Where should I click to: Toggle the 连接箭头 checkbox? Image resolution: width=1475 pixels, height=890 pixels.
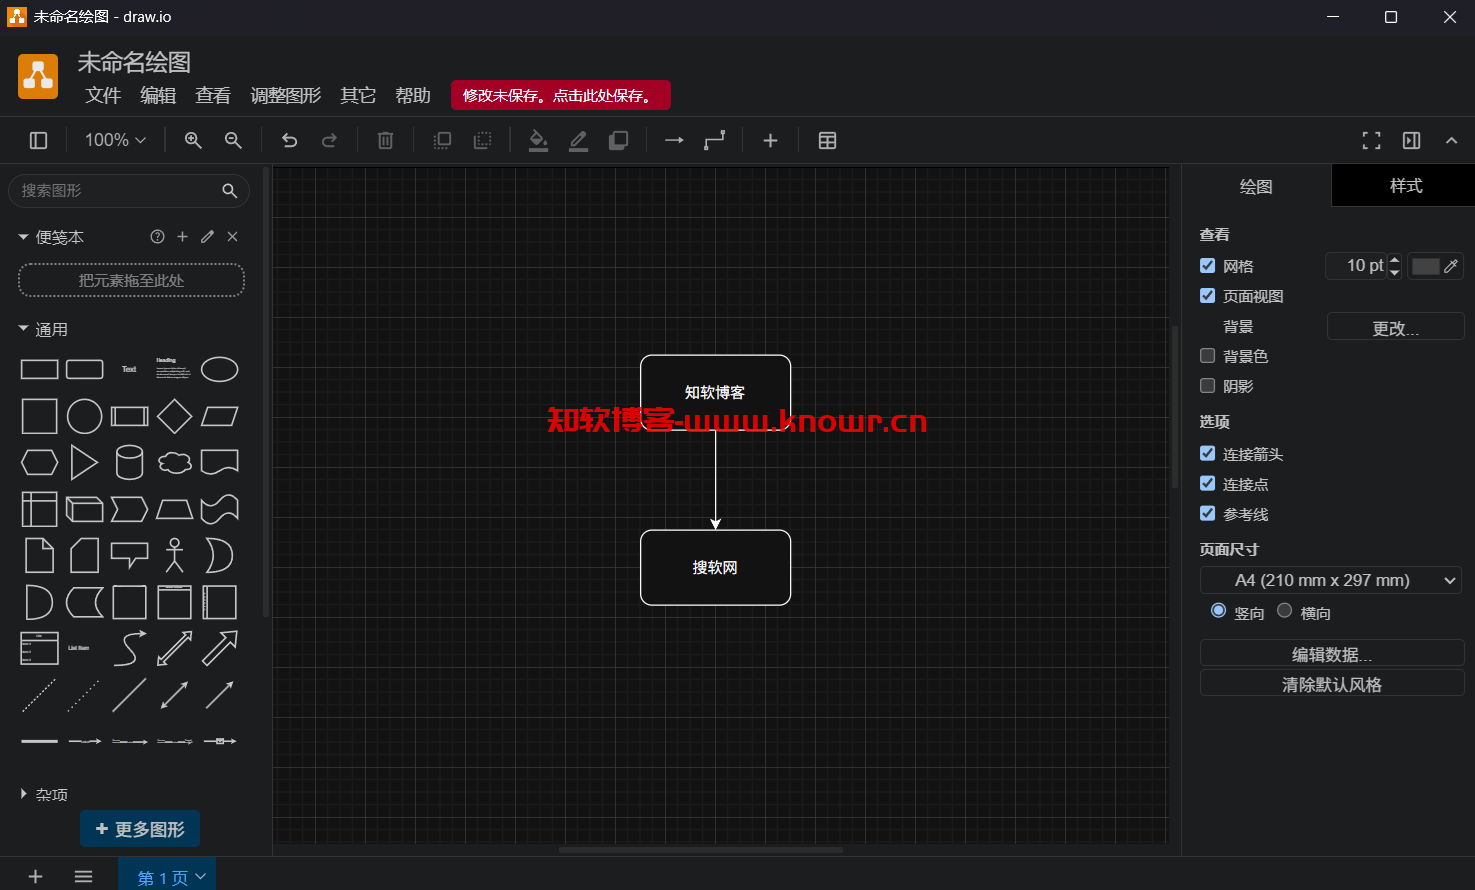[1207, 454]
